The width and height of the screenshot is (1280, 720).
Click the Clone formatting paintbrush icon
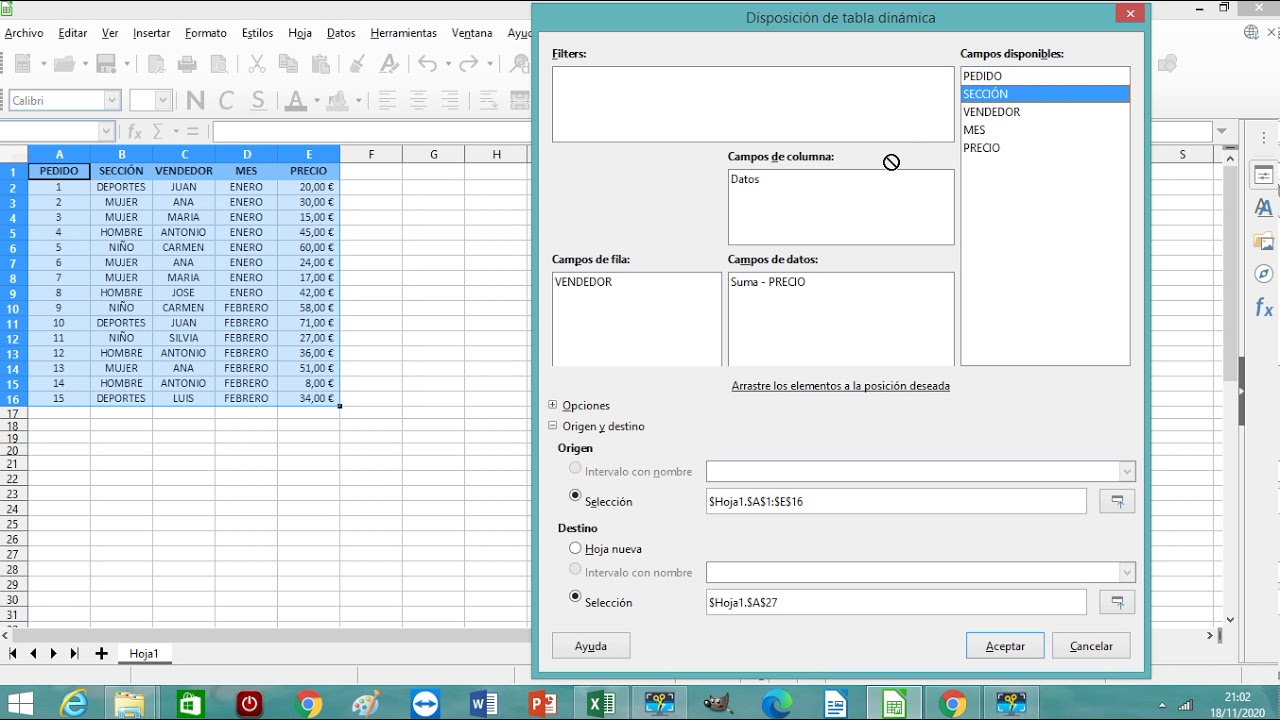358,64
